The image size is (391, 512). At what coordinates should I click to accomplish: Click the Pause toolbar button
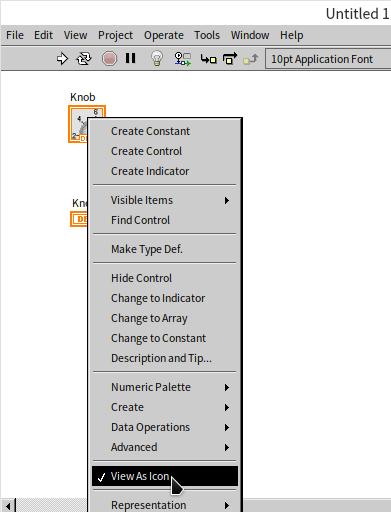coord(131,58)
